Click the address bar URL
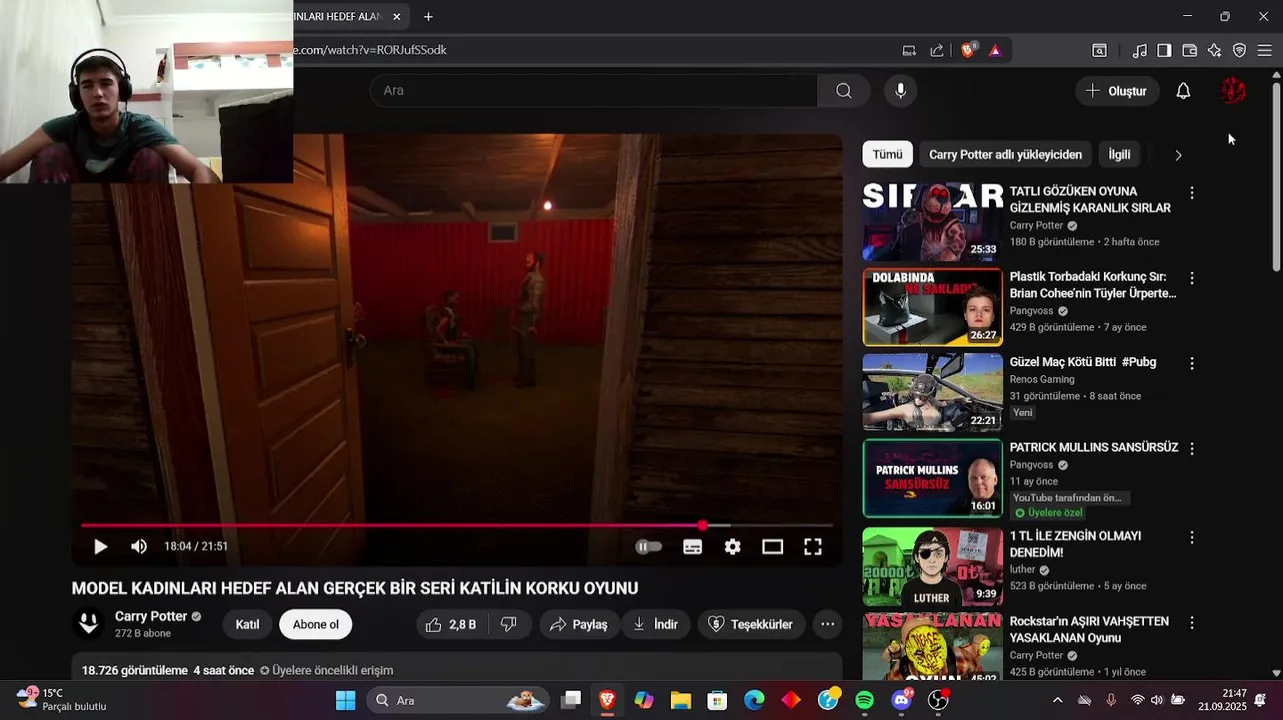 371,50
